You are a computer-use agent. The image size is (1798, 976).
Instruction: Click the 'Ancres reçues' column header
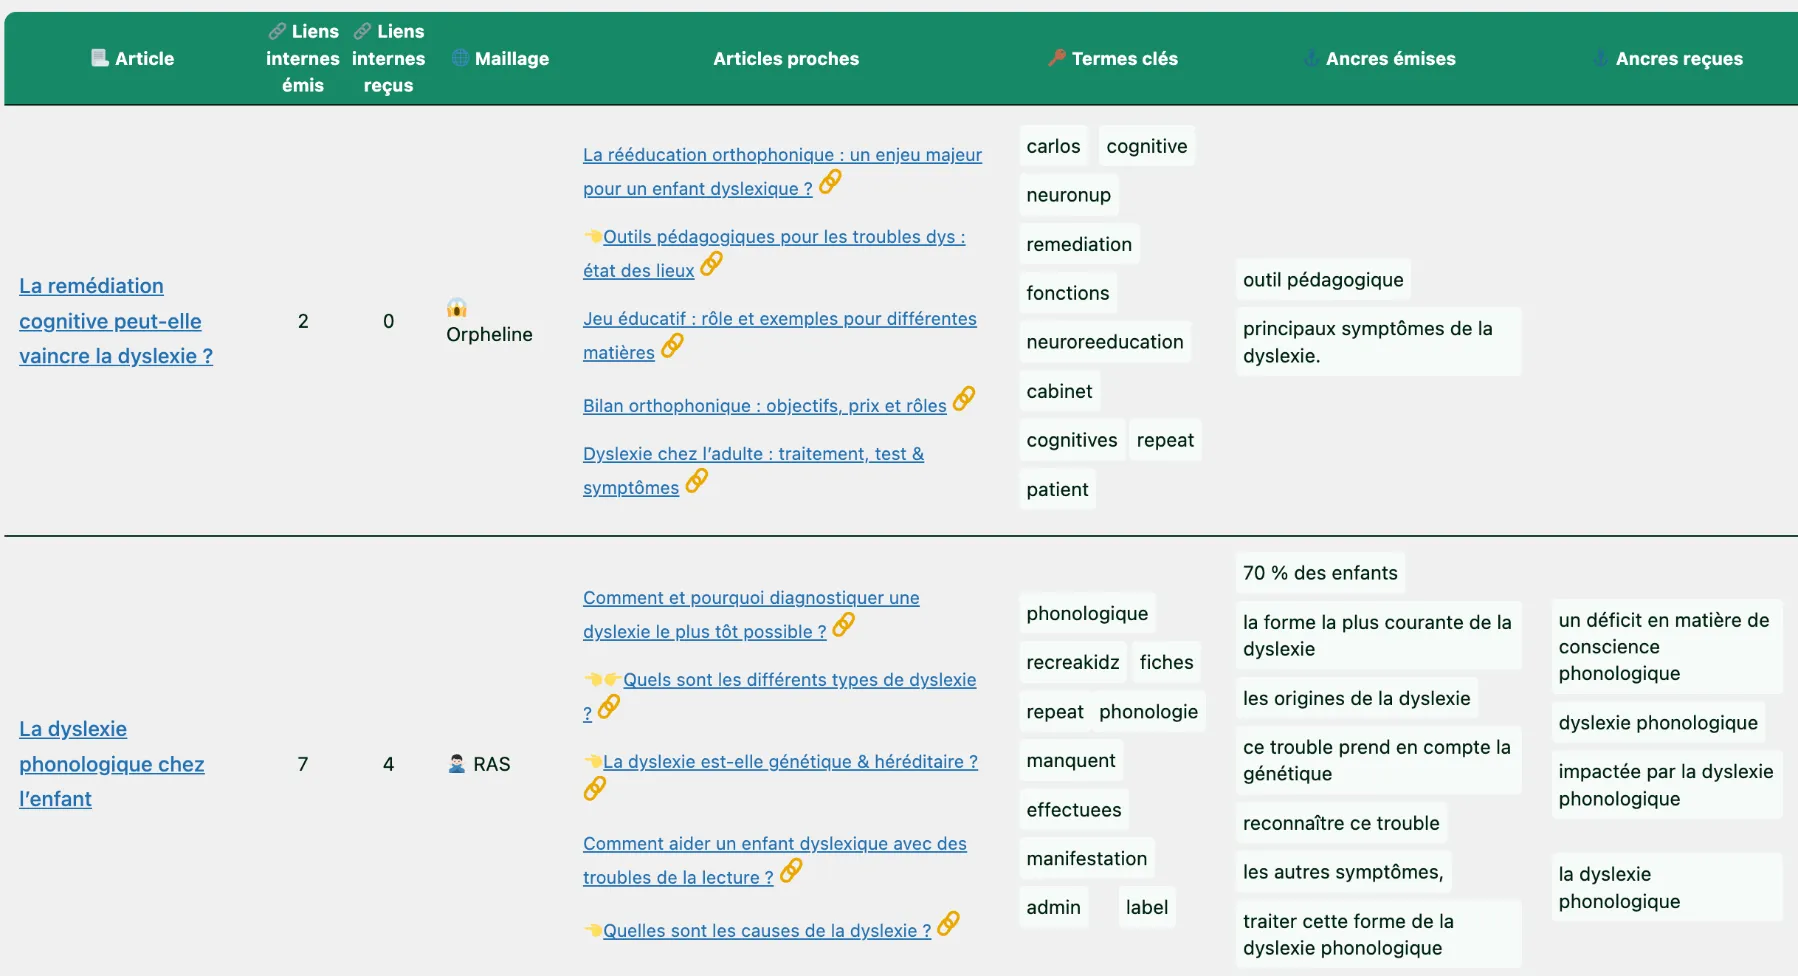1678,59
